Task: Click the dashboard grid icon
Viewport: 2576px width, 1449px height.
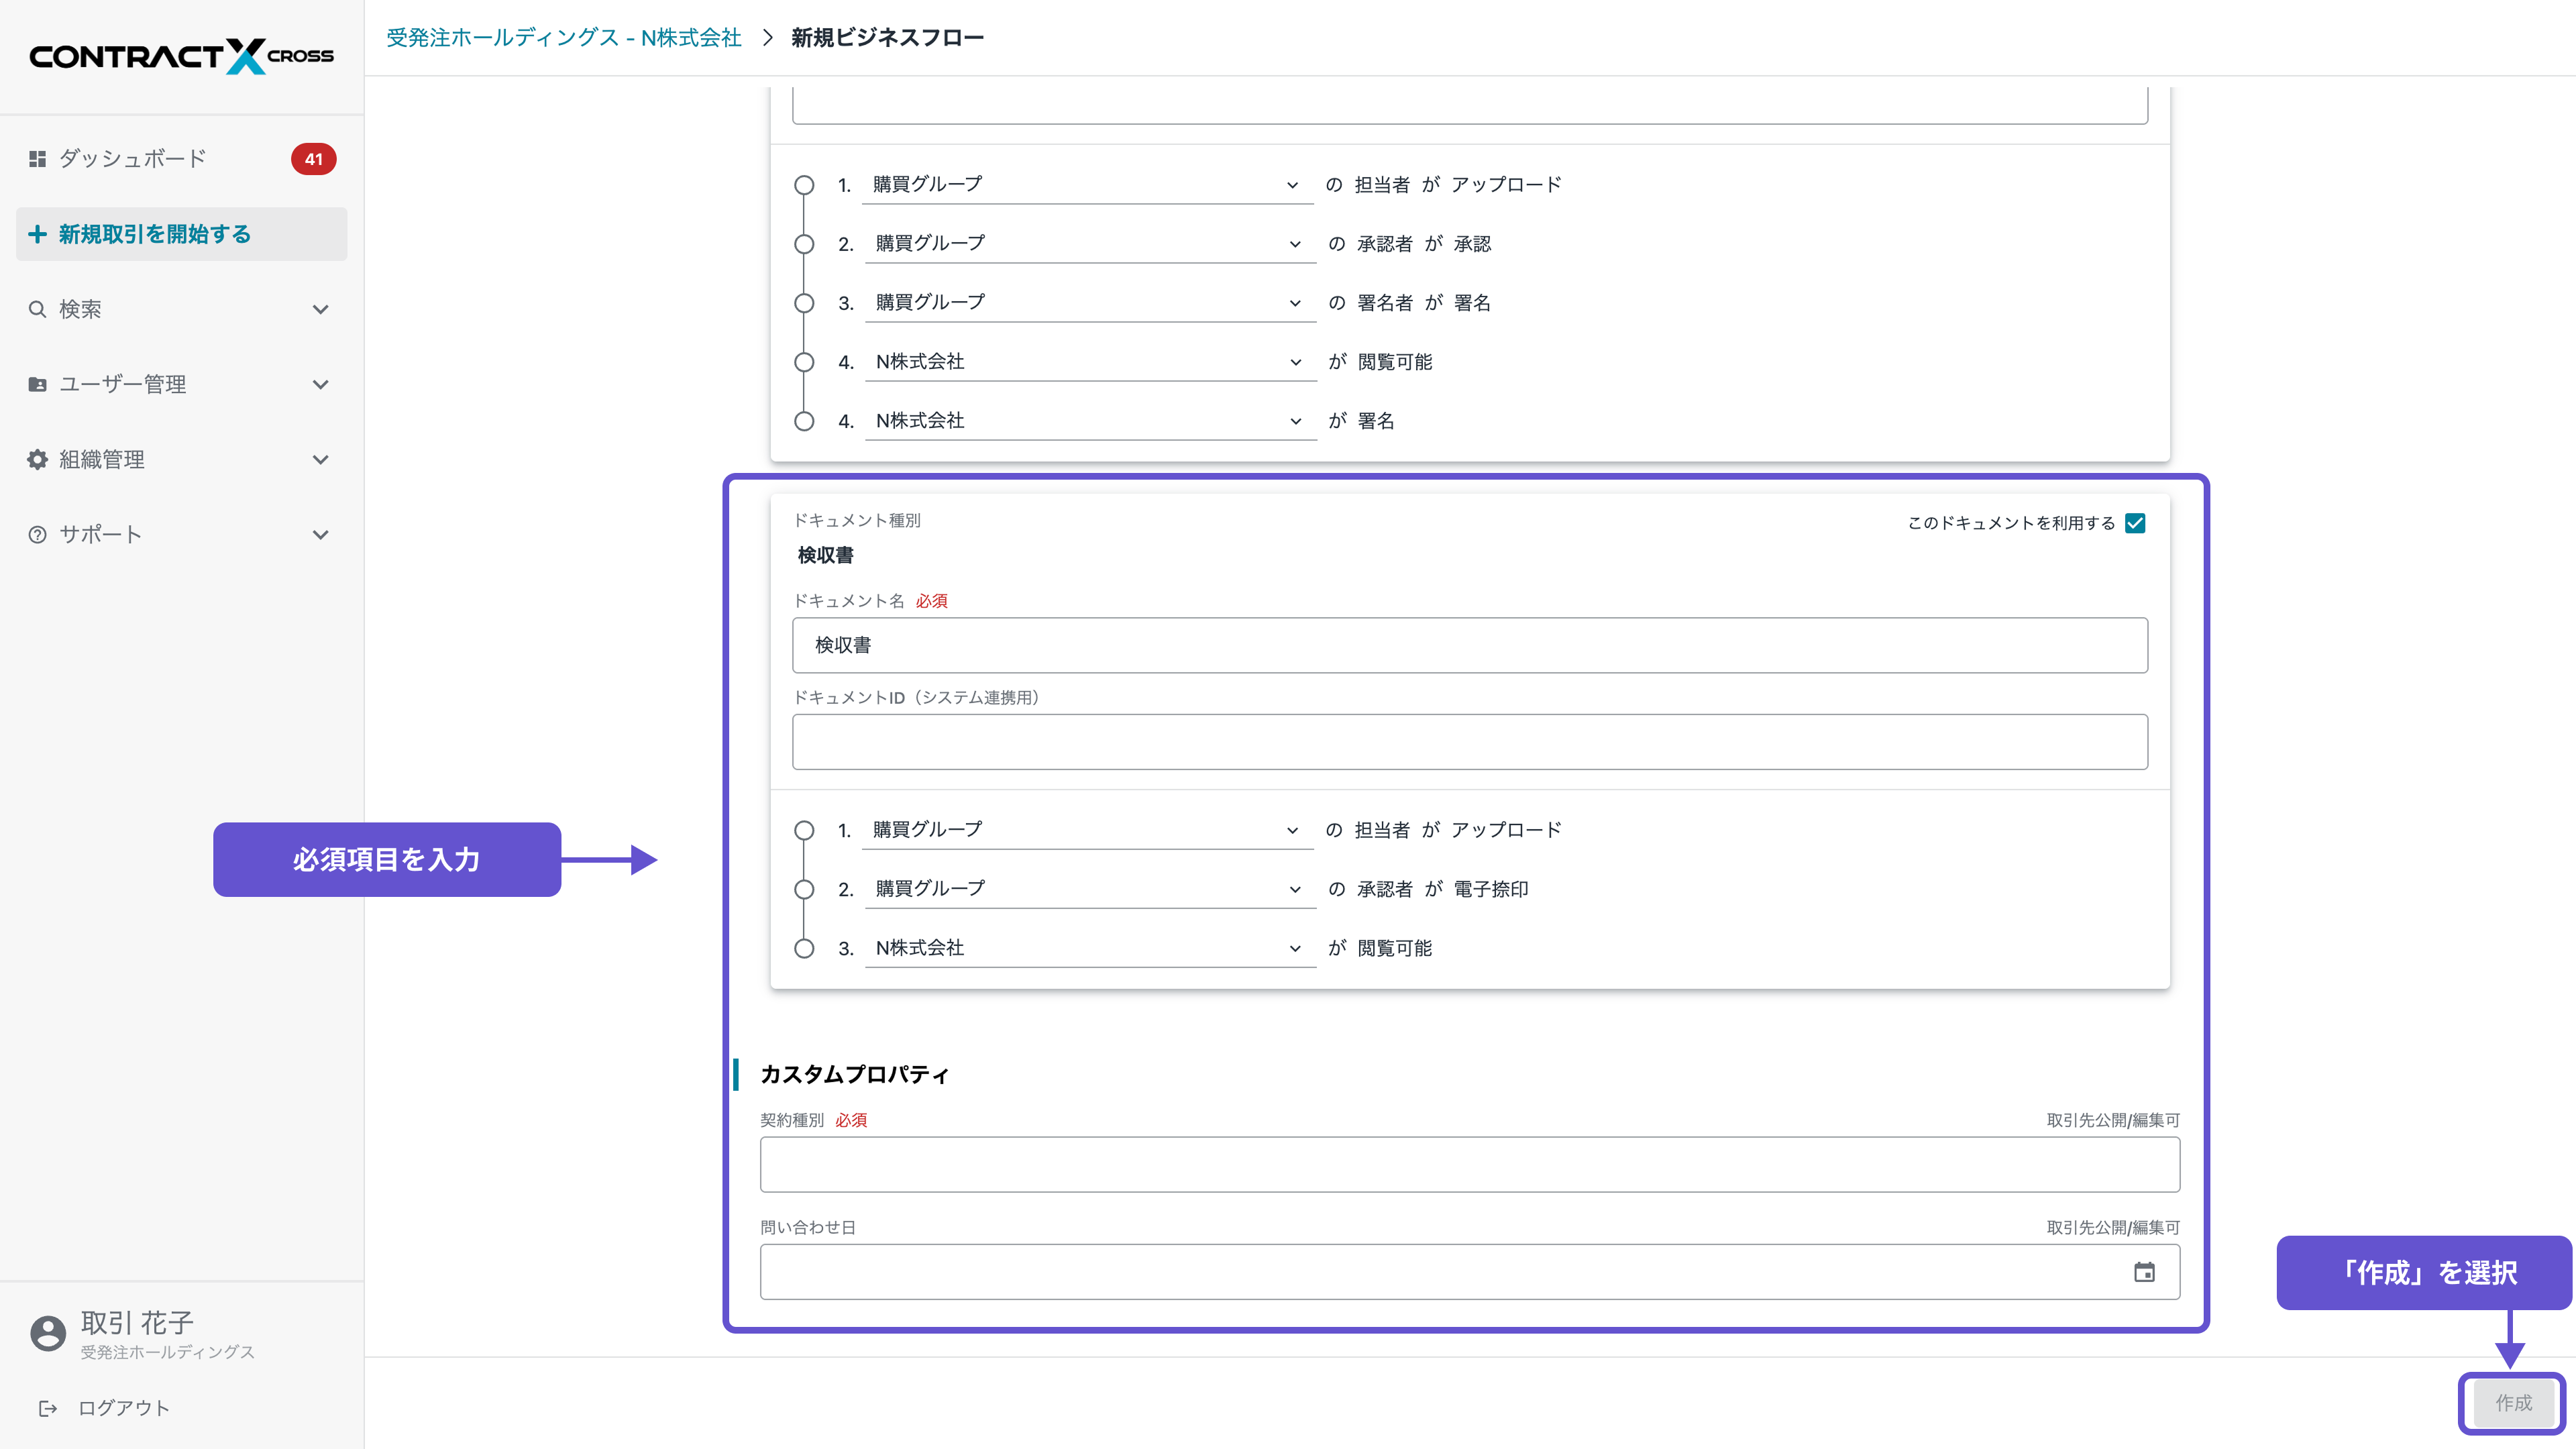Action: pos(37,159)
